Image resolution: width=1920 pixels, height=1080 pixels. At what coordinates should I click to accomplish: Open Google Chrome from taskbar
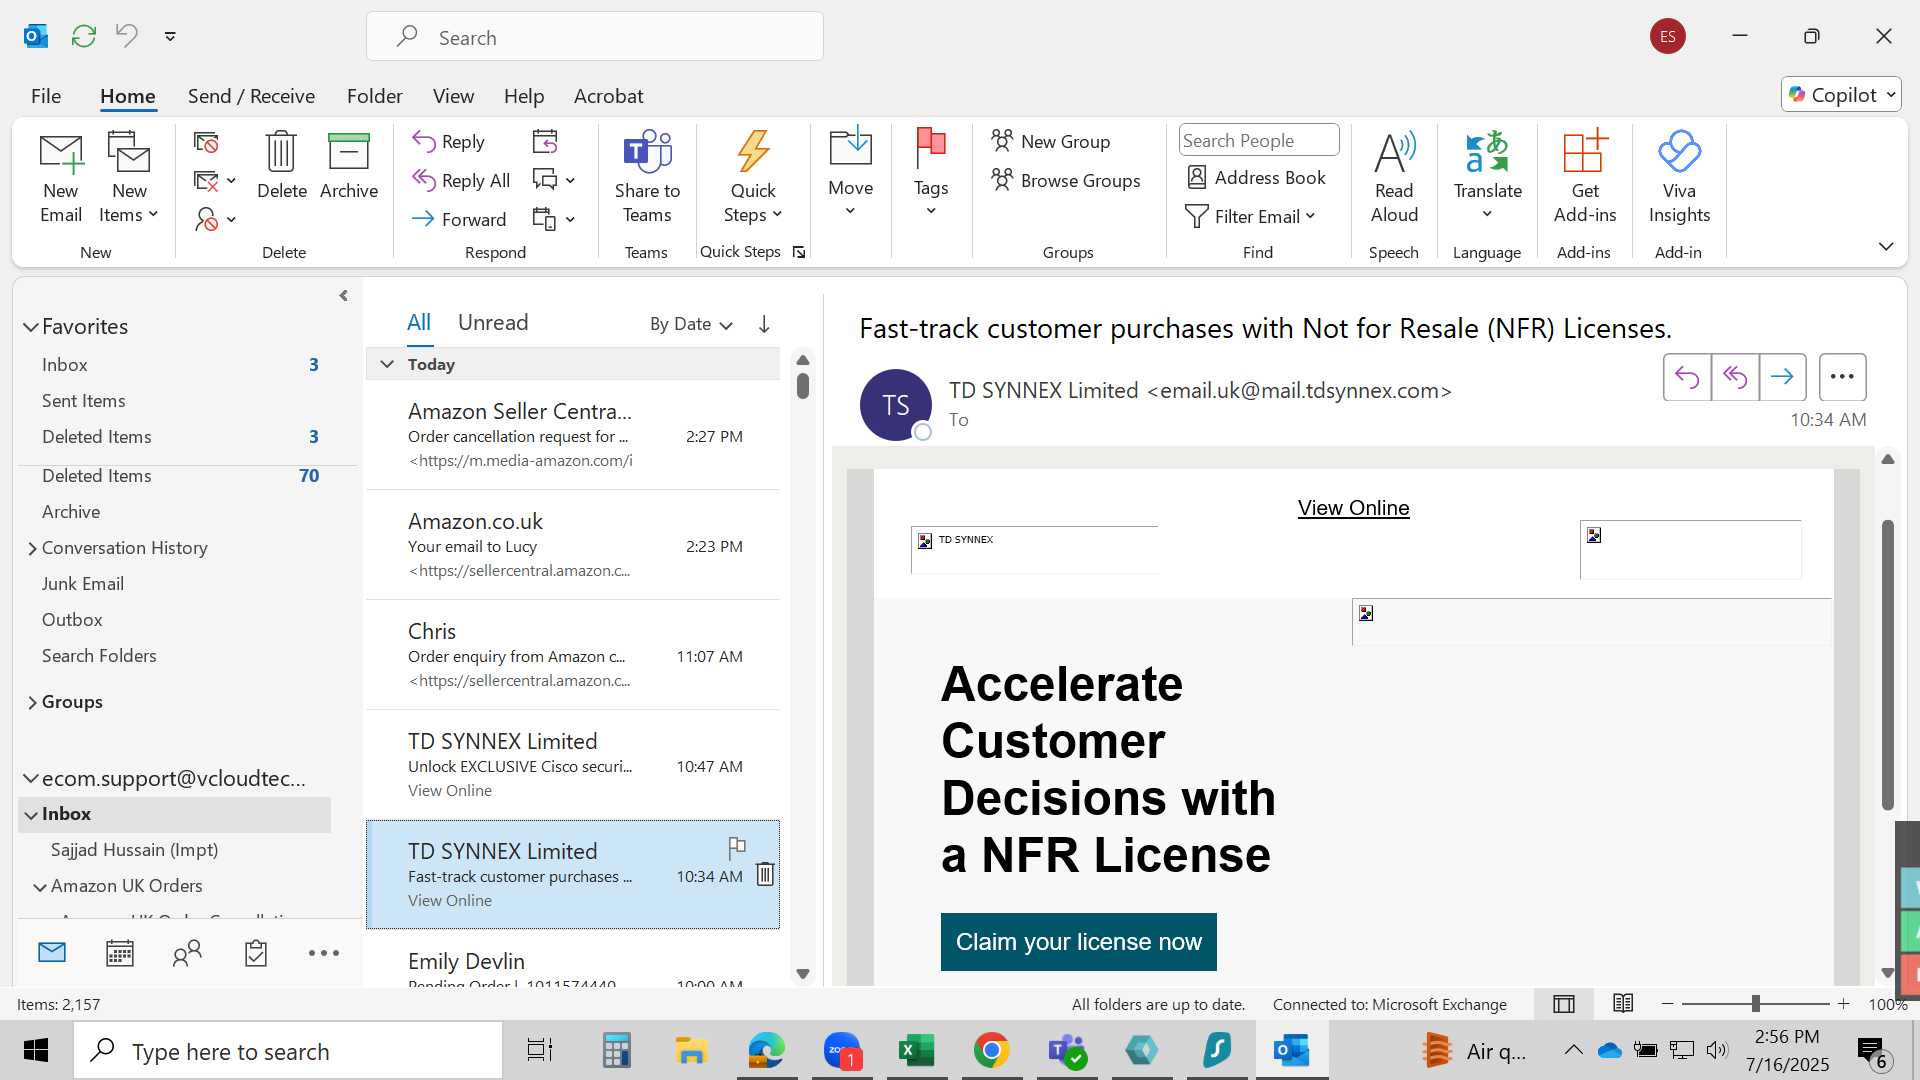[991, 1051]
